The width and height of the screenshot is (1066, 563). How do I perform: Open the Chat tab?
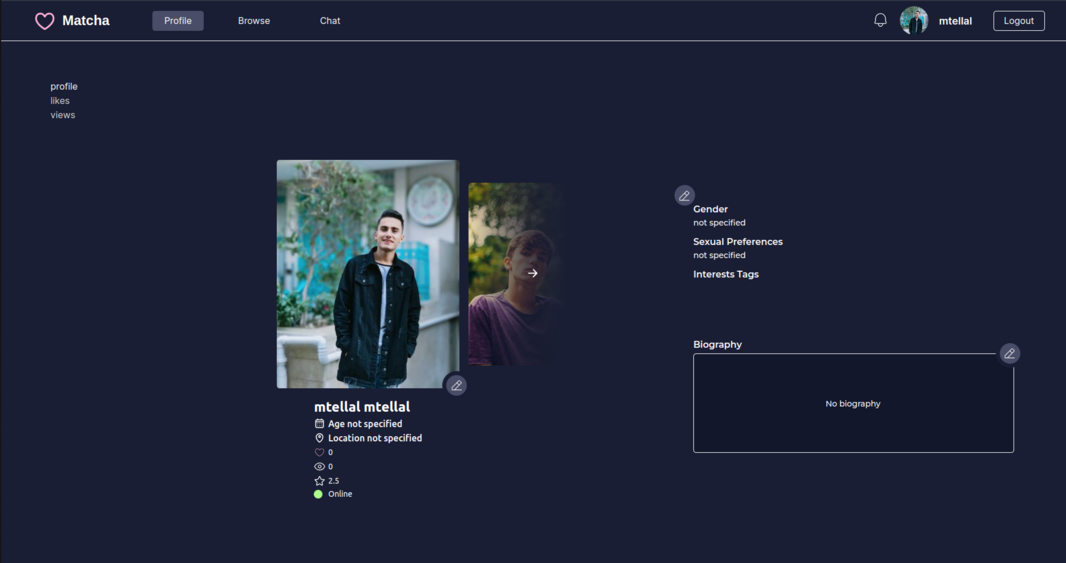330,21
